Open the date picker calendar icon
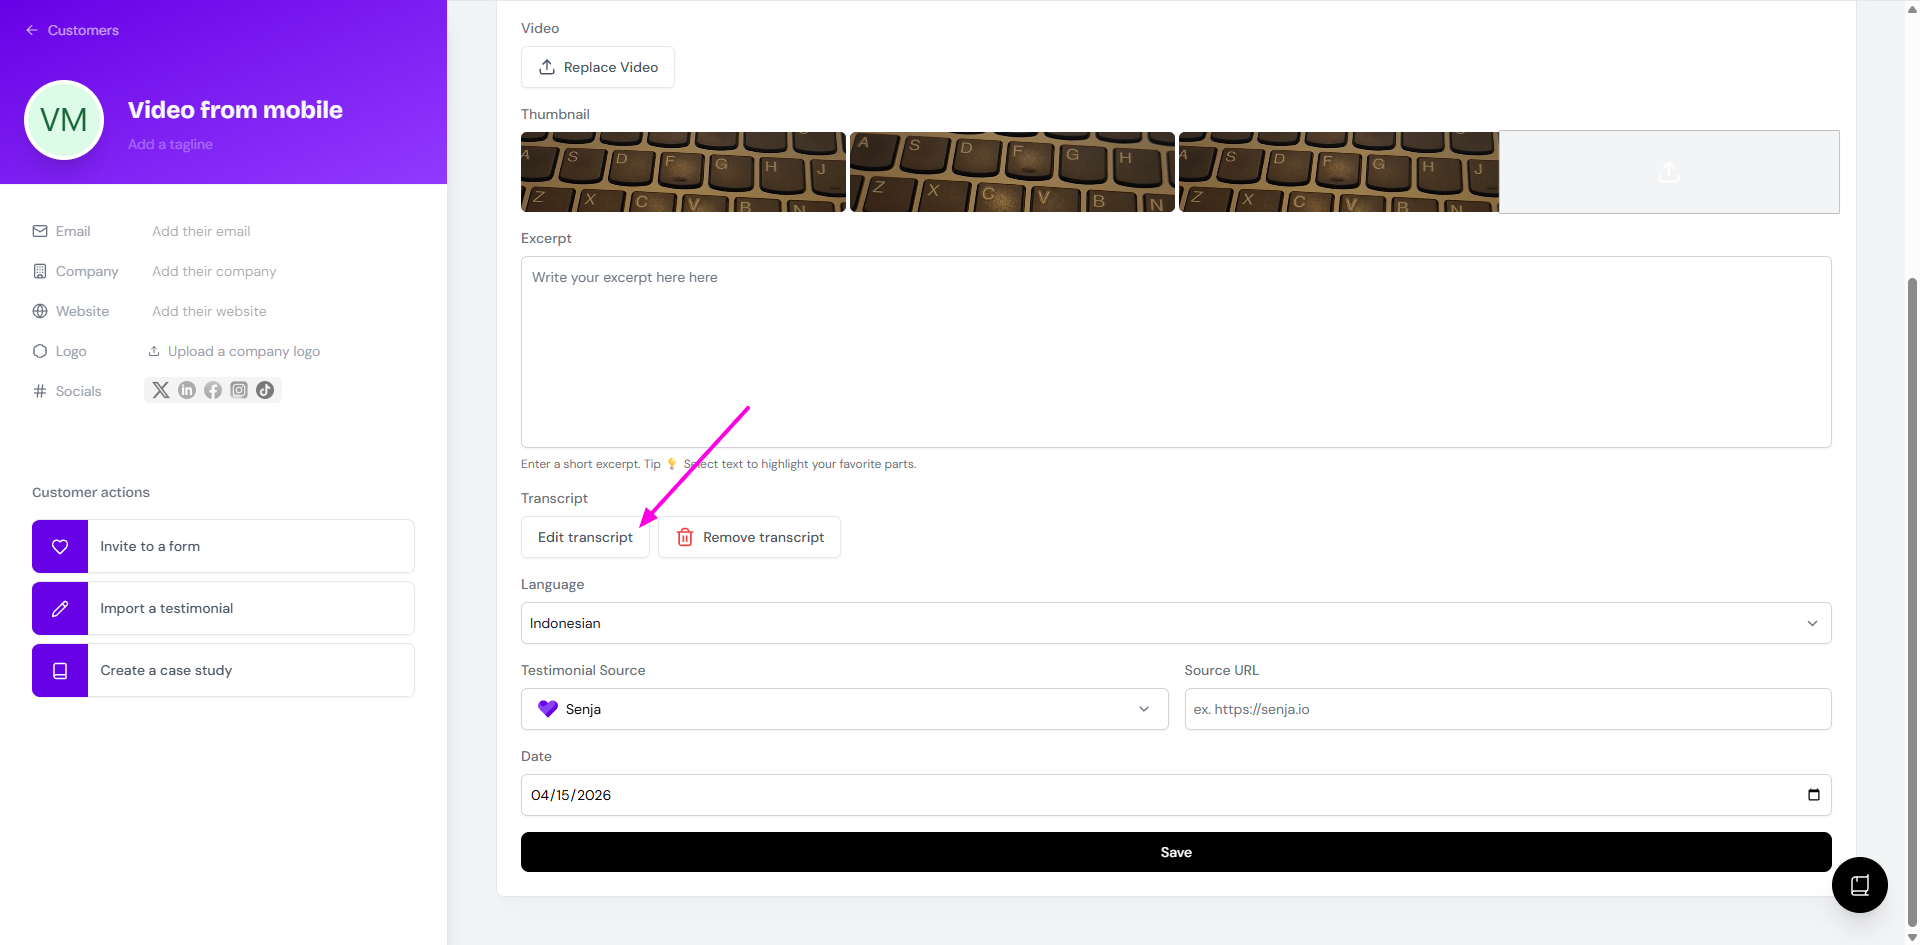Screen dimensions: 1920x945 coord(1813,795)
